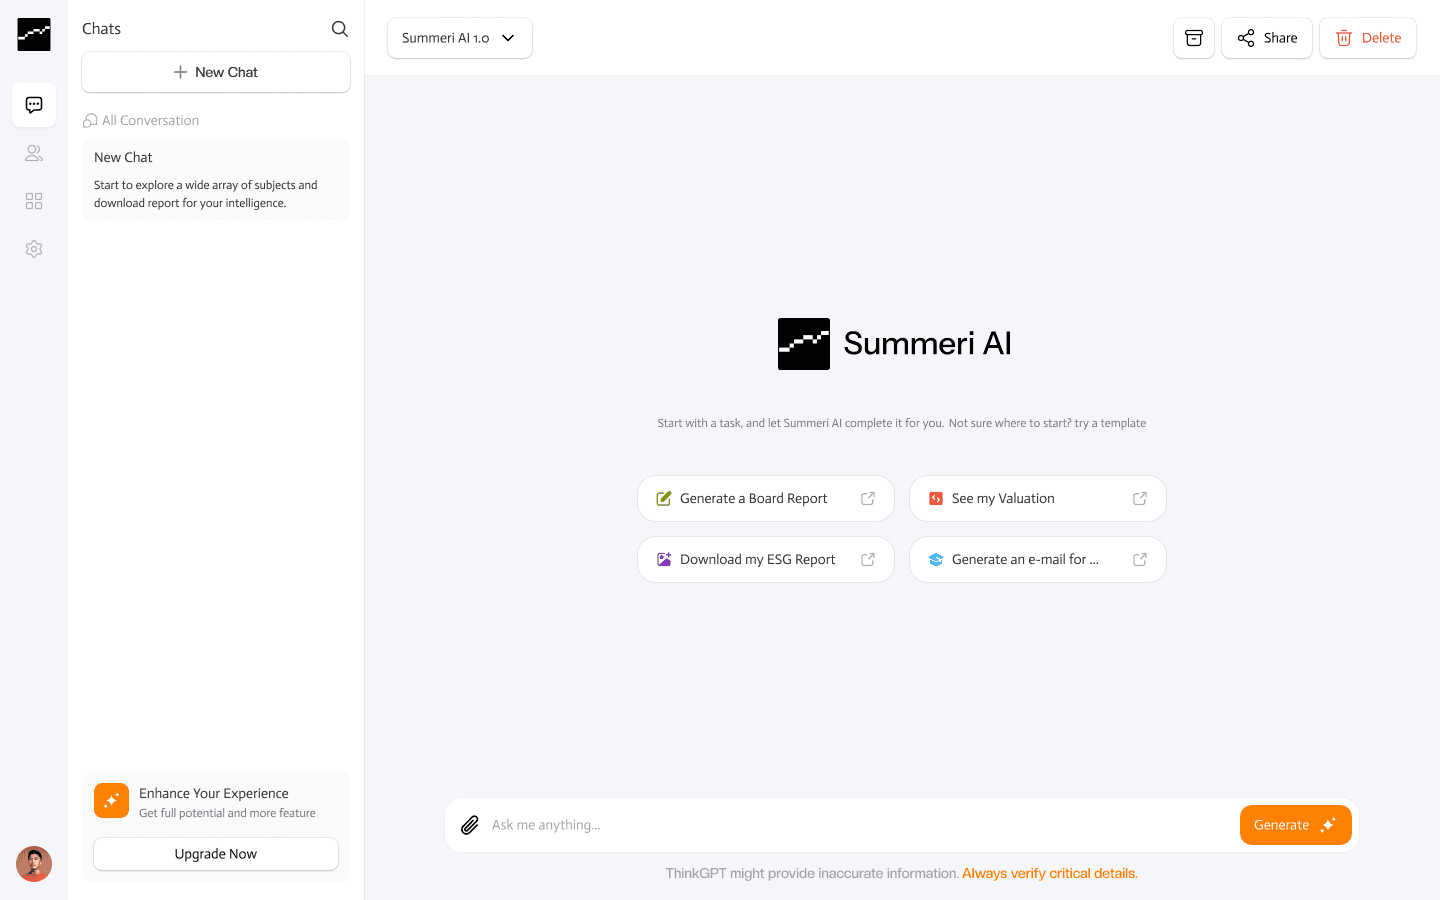The width and height of the screenshot is (1440, 900).
Task: Open the user profile avatar
Action: click(x=34, y=864)
